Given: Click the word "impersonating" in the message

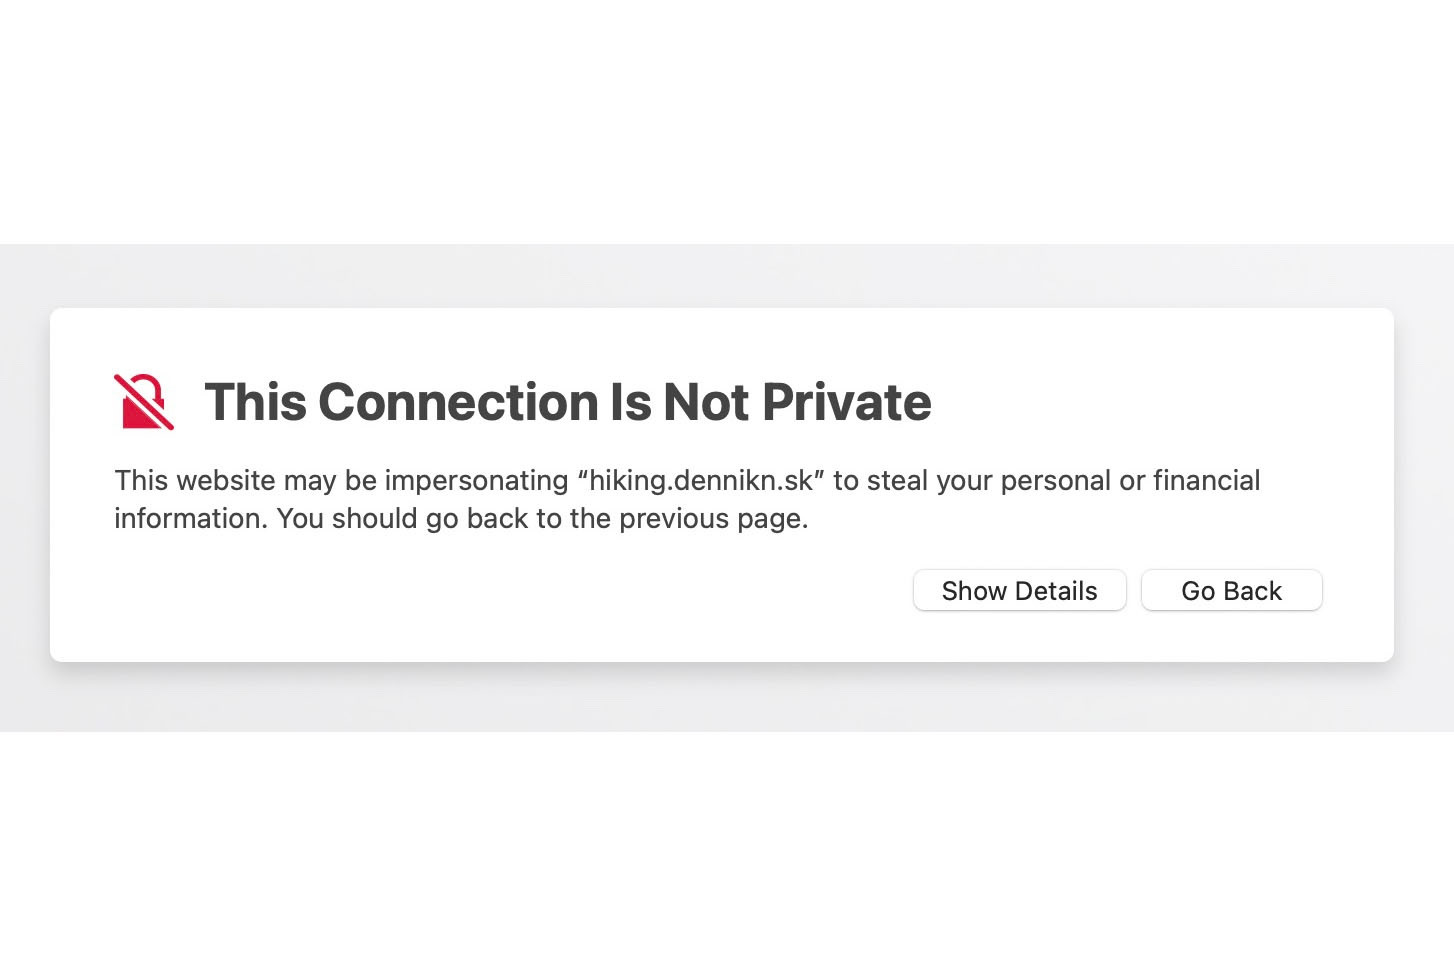Looking at the screenshot, I should click(476, 481).
